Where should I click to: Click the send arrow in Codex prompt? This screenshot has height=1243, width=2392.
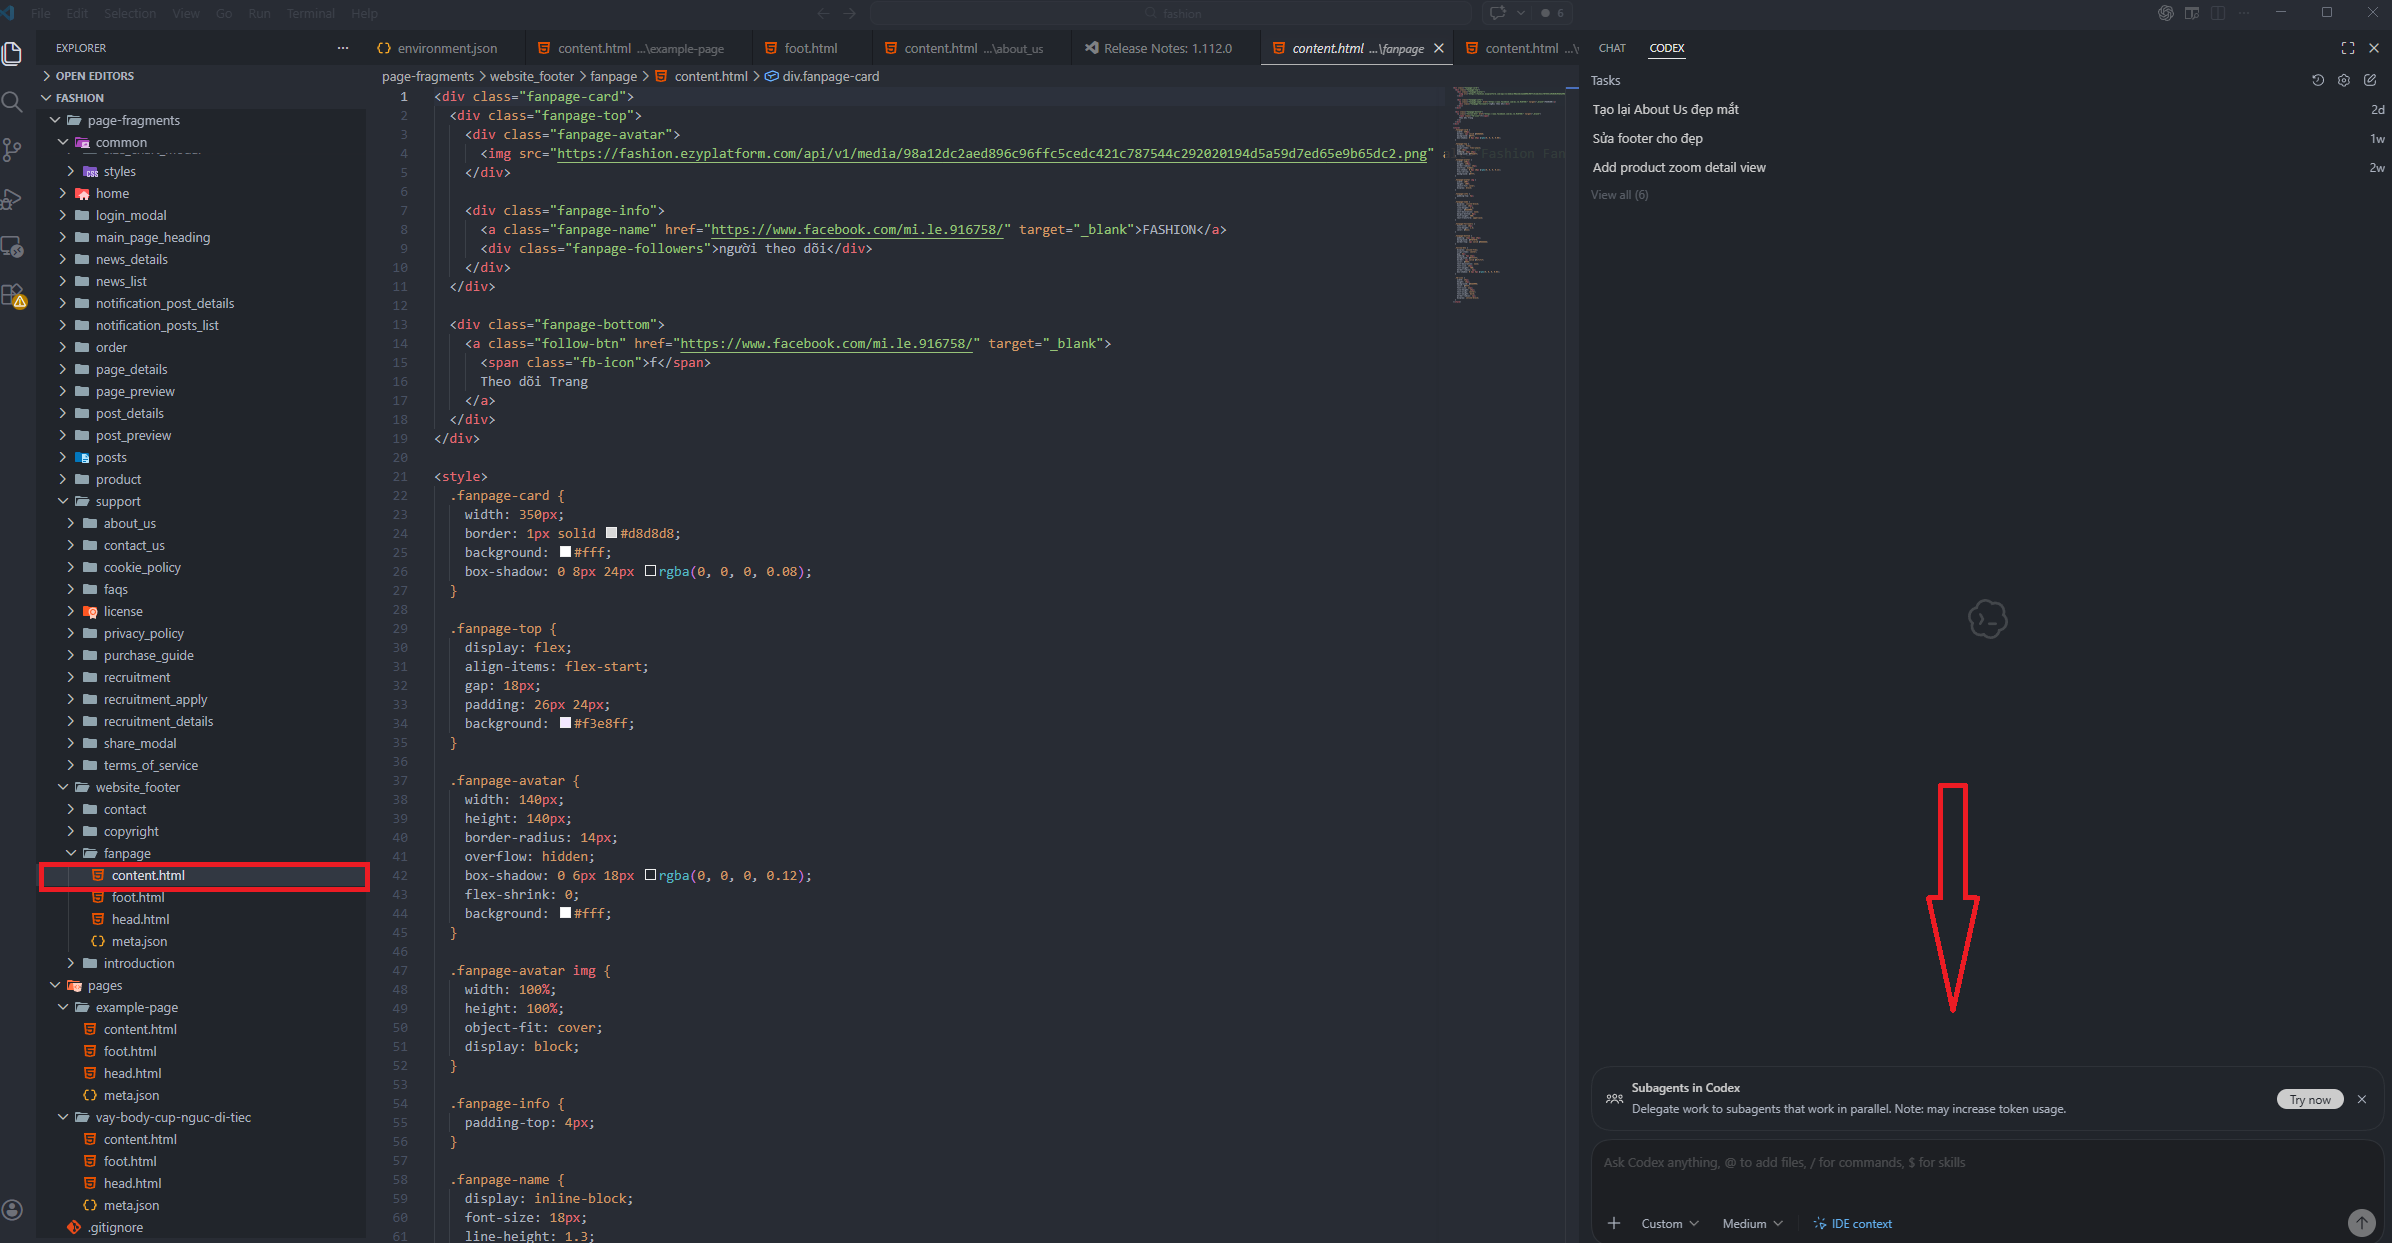pyautogui.click(x=2361, y=1222)
